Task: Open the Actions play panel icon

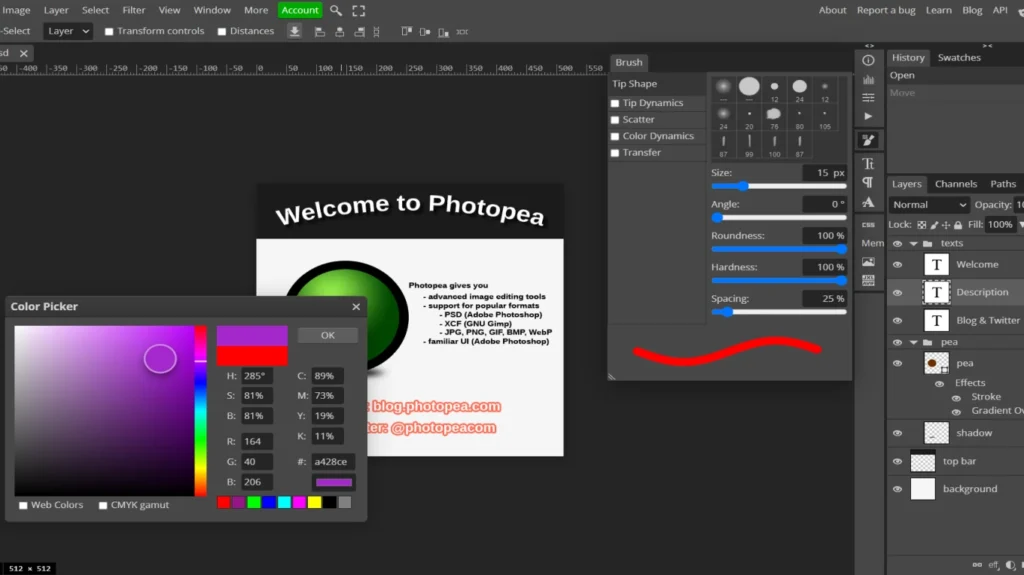Action: click(x=868, y=116)
